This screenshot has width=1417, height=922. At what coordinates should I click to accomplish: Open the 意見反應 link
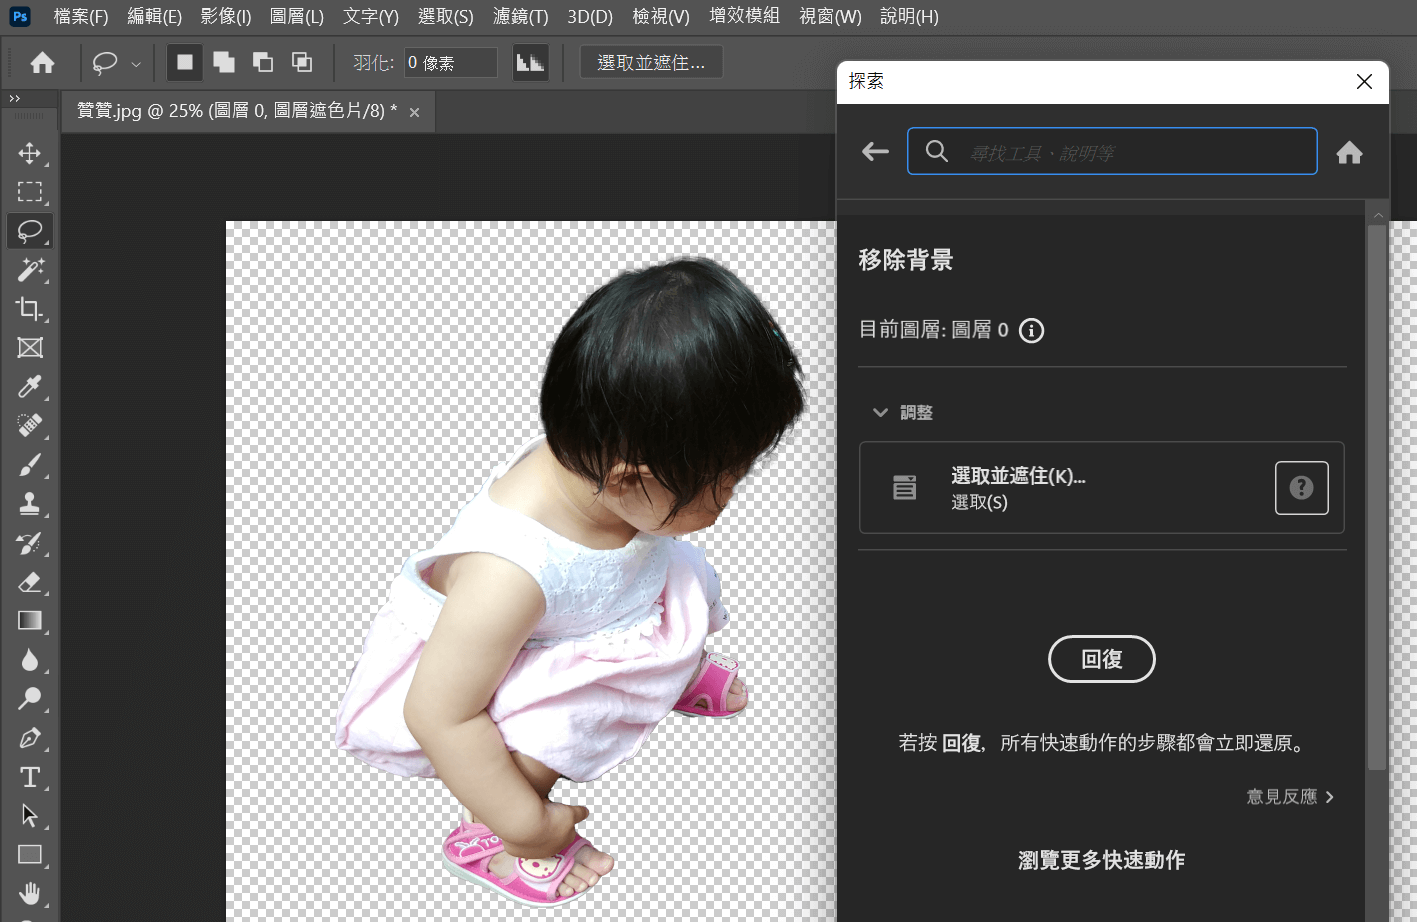click(x=1290, y=797)
